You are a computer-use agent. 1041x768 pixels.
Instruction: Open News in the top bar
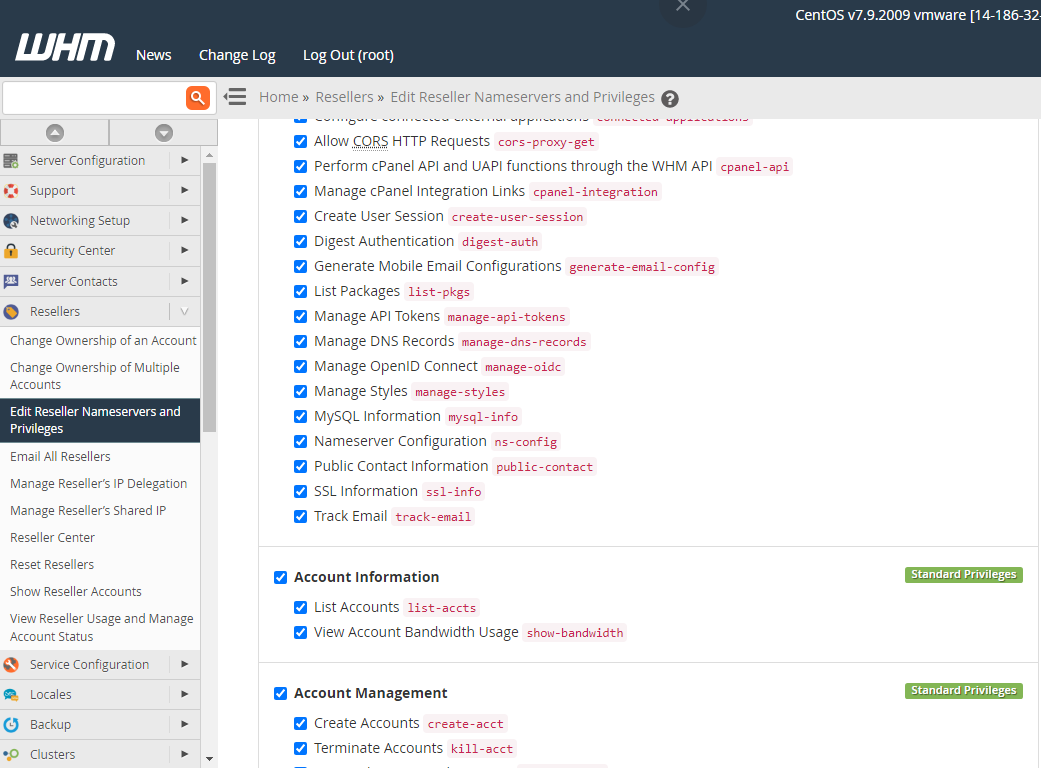[153, 55]
